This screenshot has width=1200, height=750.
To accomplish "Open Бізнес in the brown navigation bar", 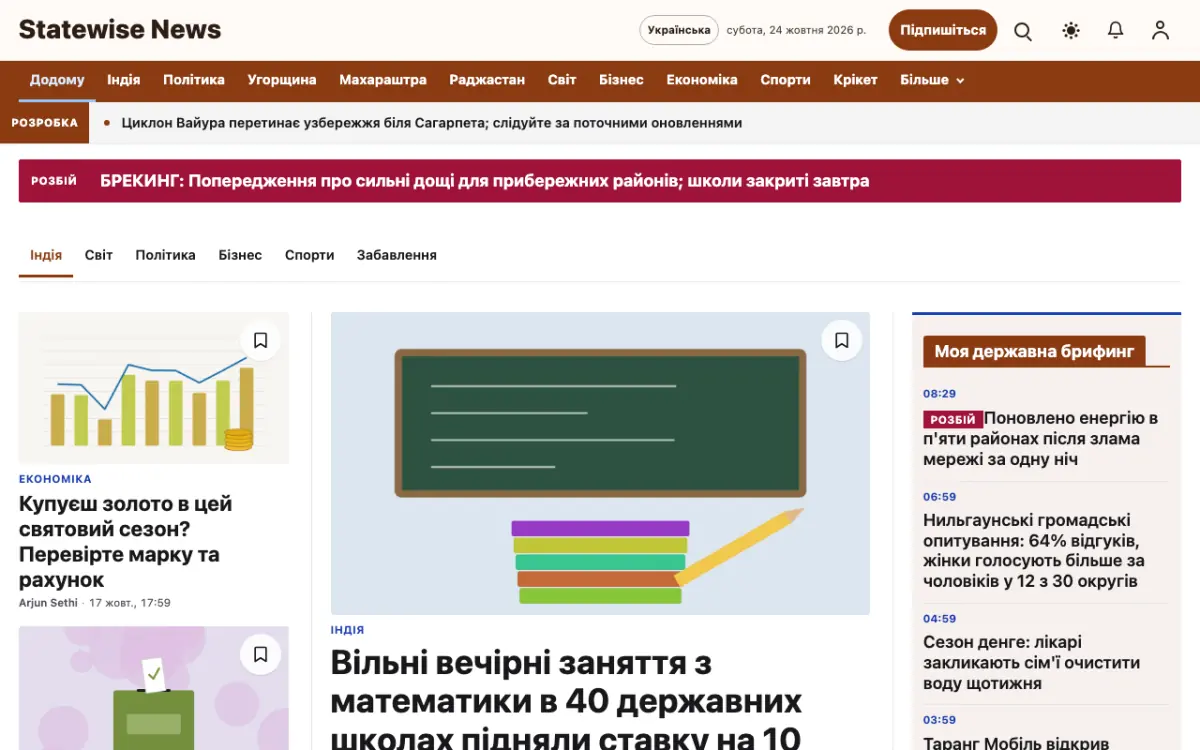I will point(621,80).
